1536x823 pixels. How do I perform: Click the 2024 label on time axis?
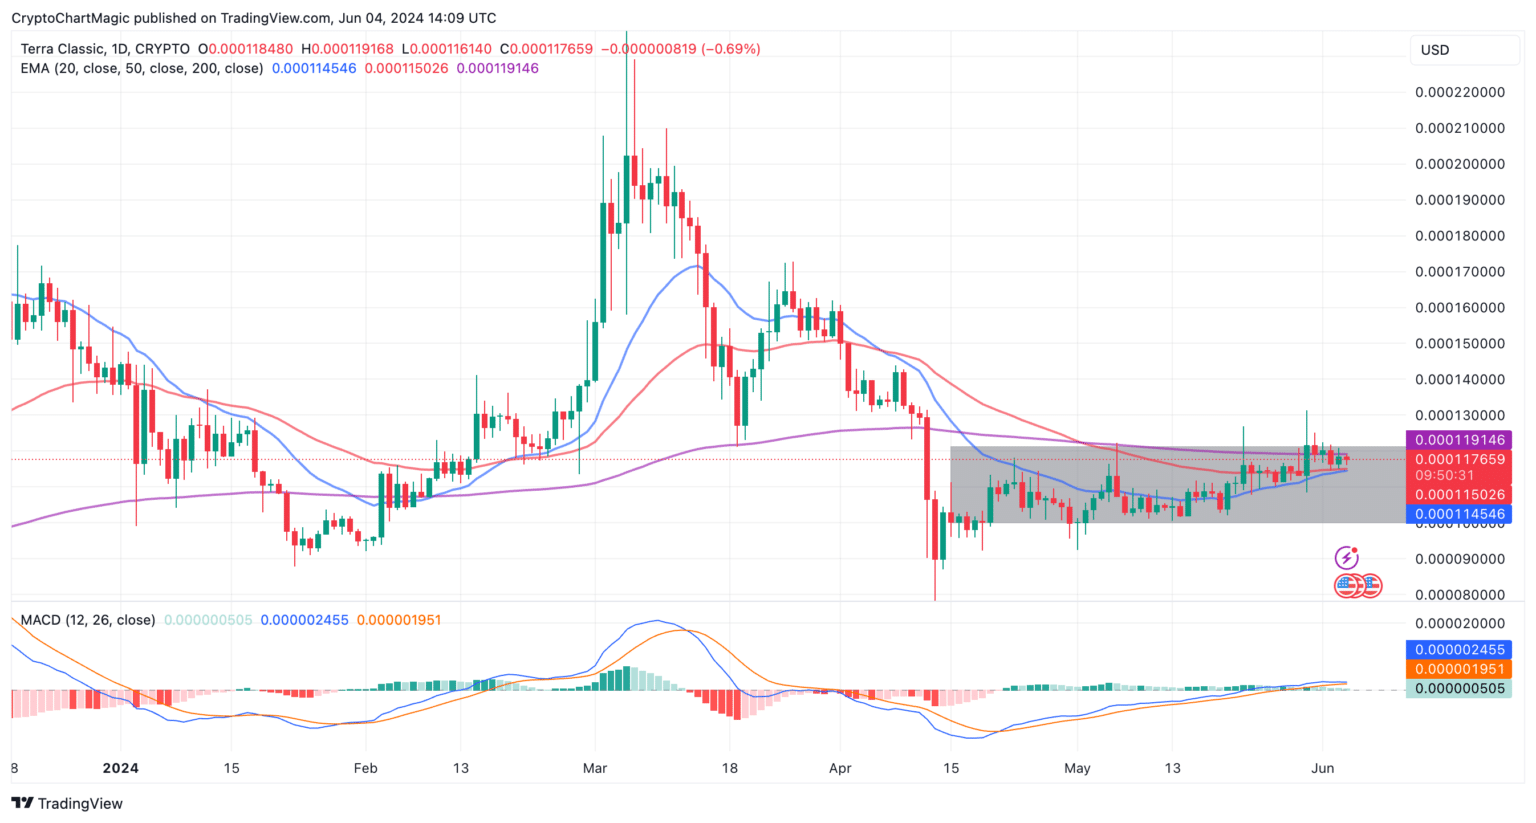120,768
